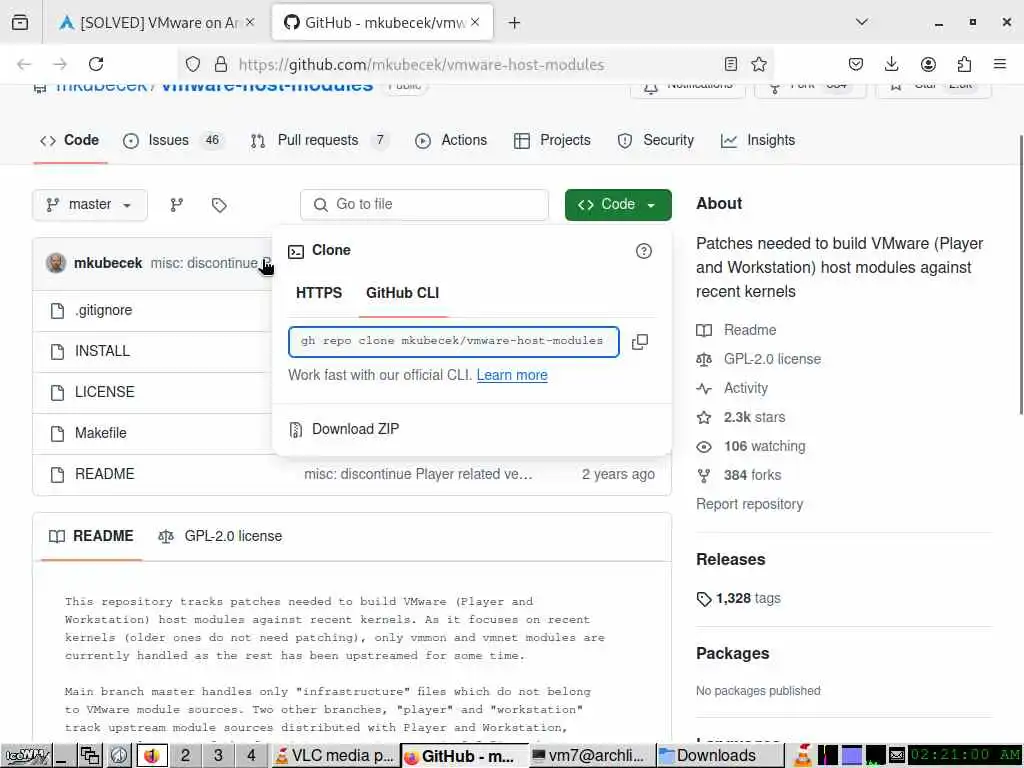Close the GitHub mkubecek tab
1024x768 pixels.
click(475, 22)
